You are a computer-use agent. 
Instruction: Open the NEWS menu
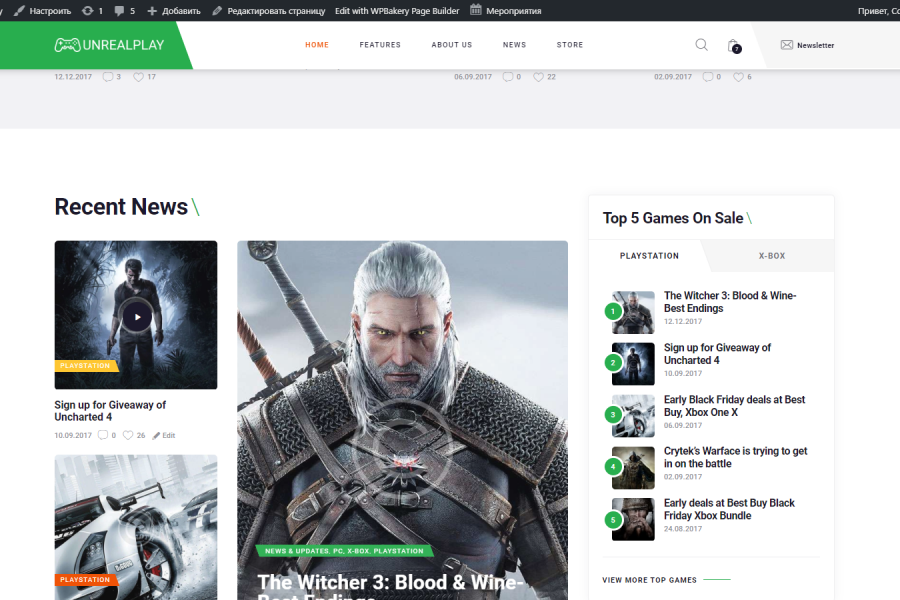514,45
